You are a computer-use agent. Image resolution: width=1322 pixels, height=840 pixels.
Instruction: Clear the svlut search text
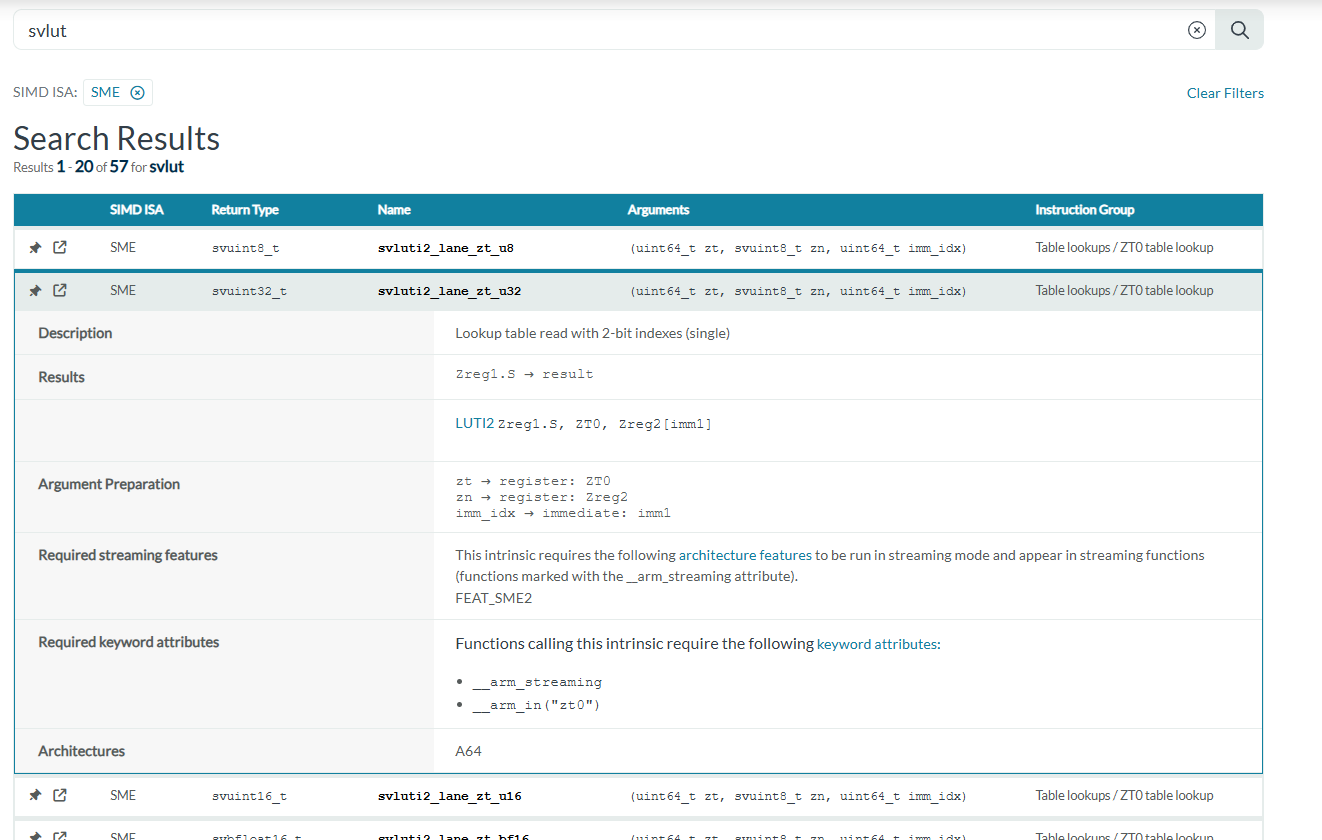pos(1196,30)
